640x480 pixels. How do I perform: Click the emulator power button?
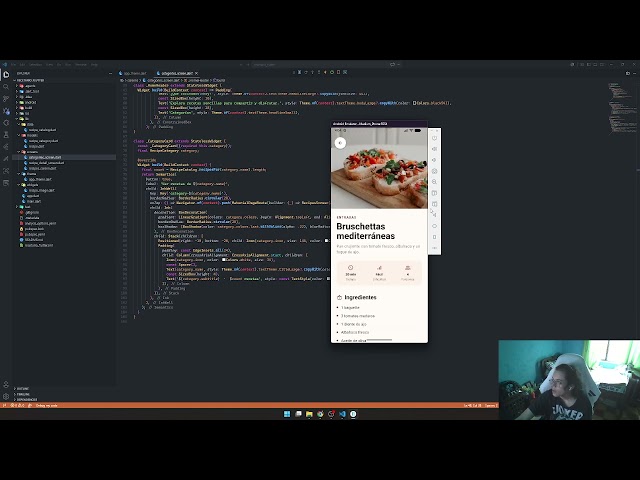pos(434,138)
